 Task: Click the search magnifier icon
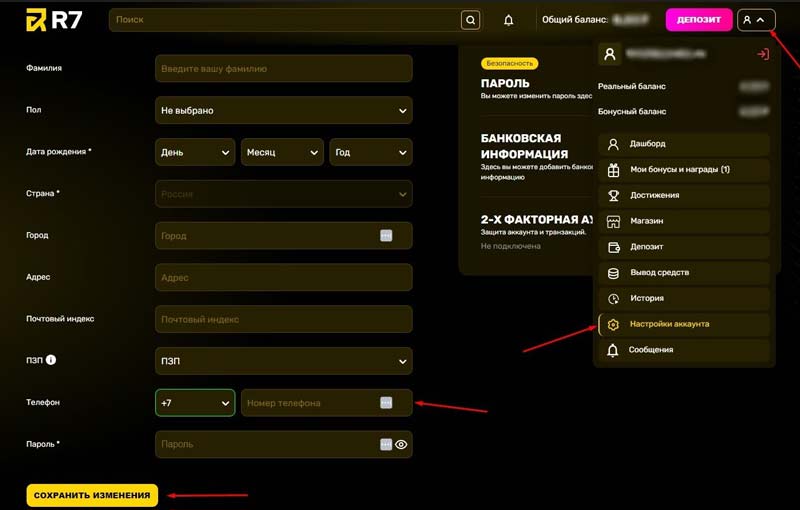pyautogui.click(x=470, y=20)
